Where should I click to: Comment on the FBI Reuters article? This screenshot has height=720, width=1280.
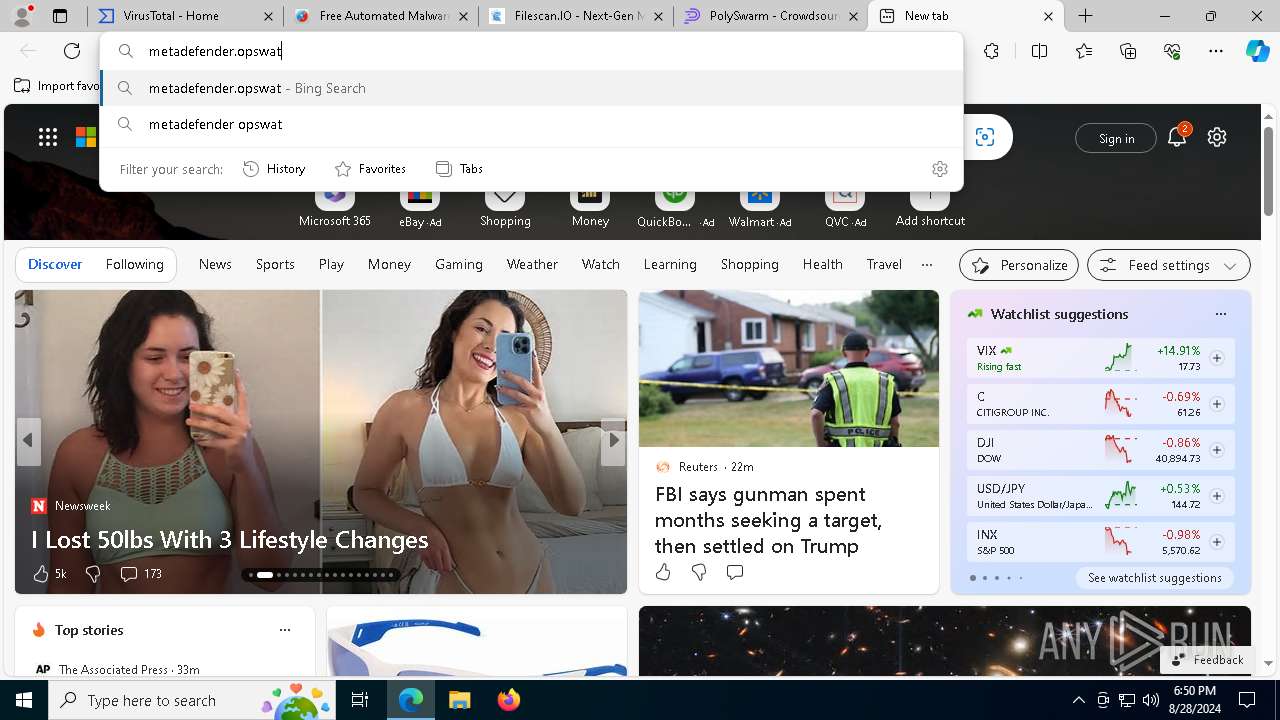pos(735,572)
